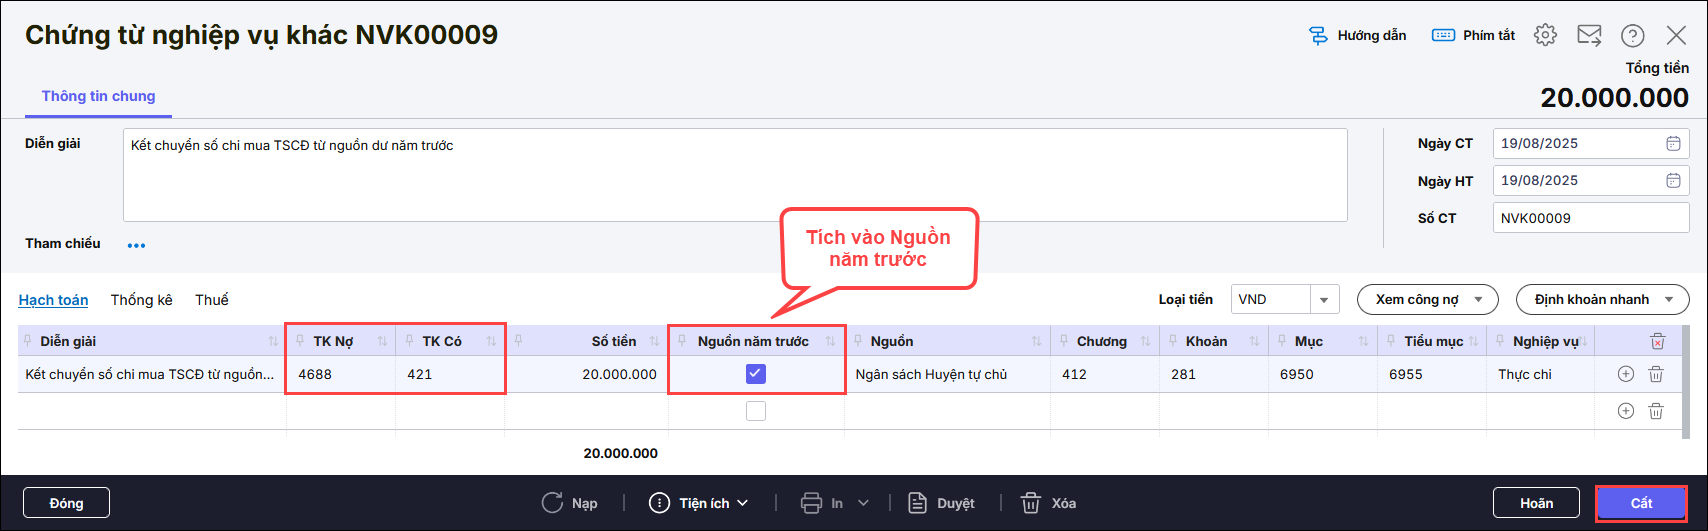Open the settings gear icon
The height and width of the screenshot is (531, 1708).
point(1545,35)
